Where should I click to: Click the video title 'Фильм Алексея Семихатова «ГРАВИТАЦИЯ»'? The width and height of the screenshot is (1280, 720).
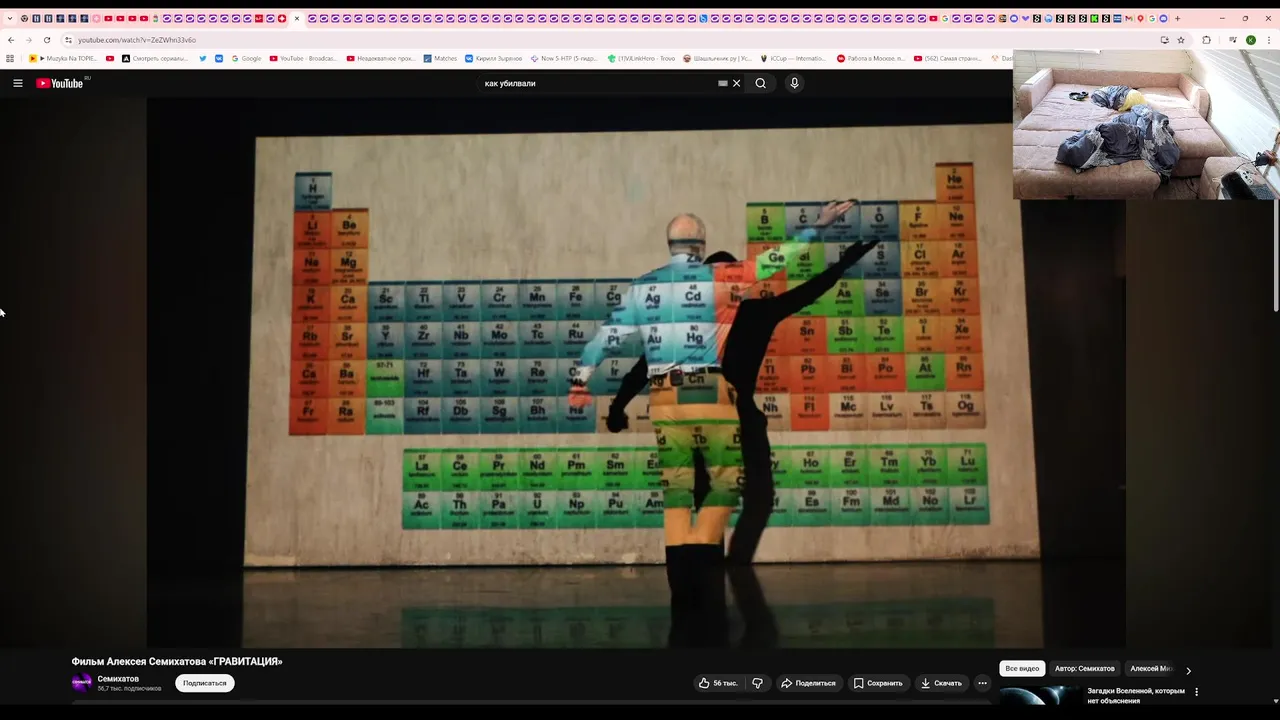click(x=177, y=661)
